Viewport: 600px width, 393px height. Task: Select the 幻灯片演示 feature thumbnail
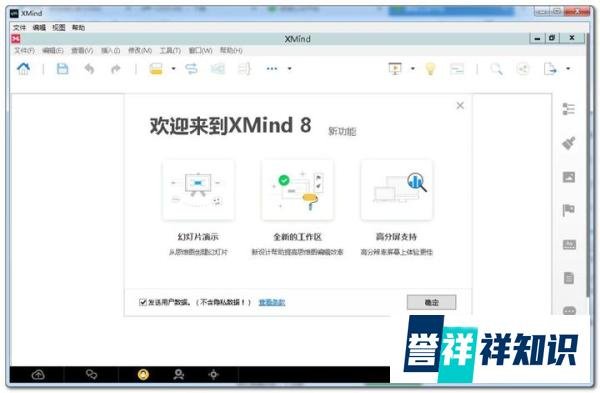198,190
